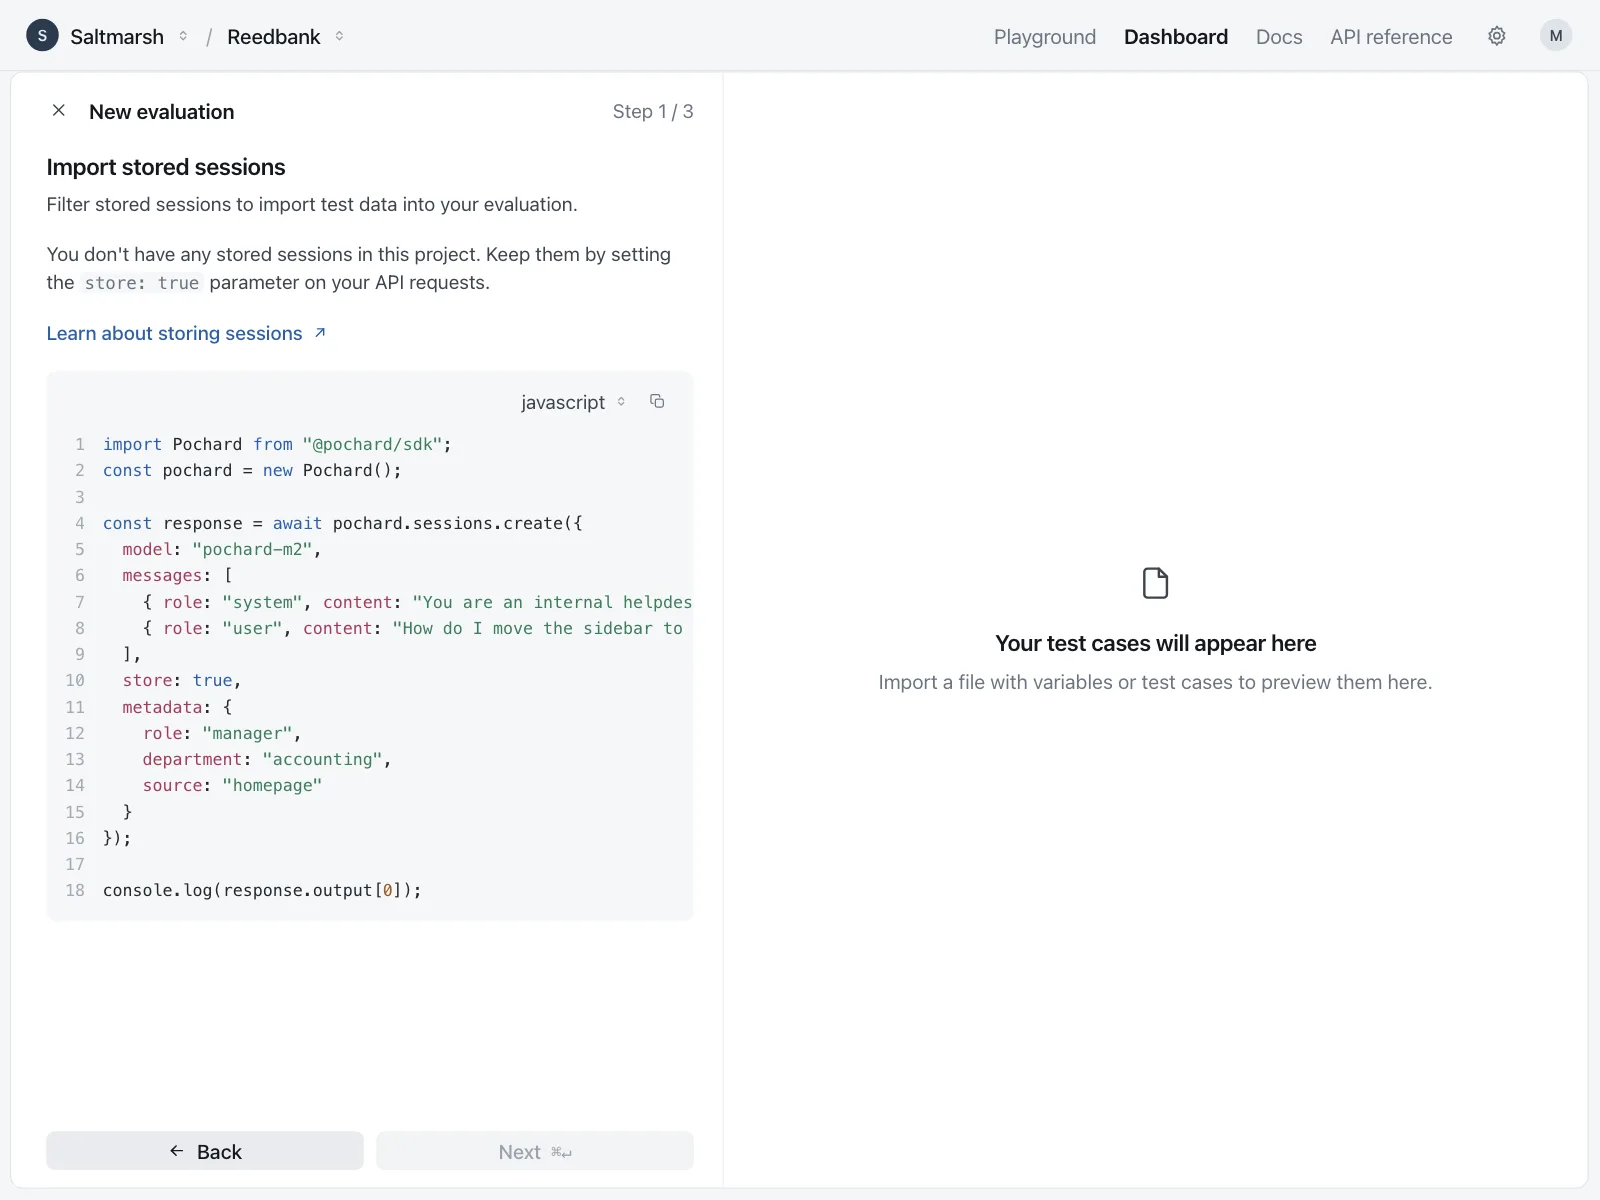Click the Next button

535,1151
